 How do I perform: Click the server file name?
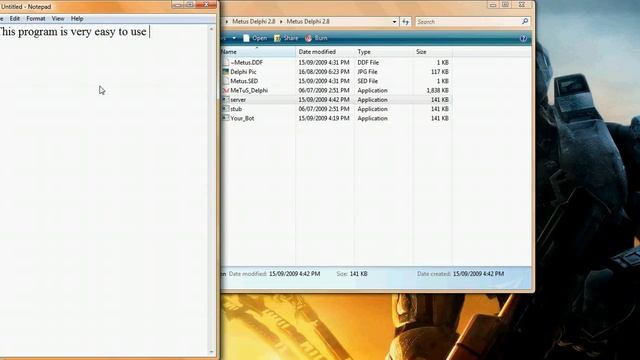click(x=238, y=100)
